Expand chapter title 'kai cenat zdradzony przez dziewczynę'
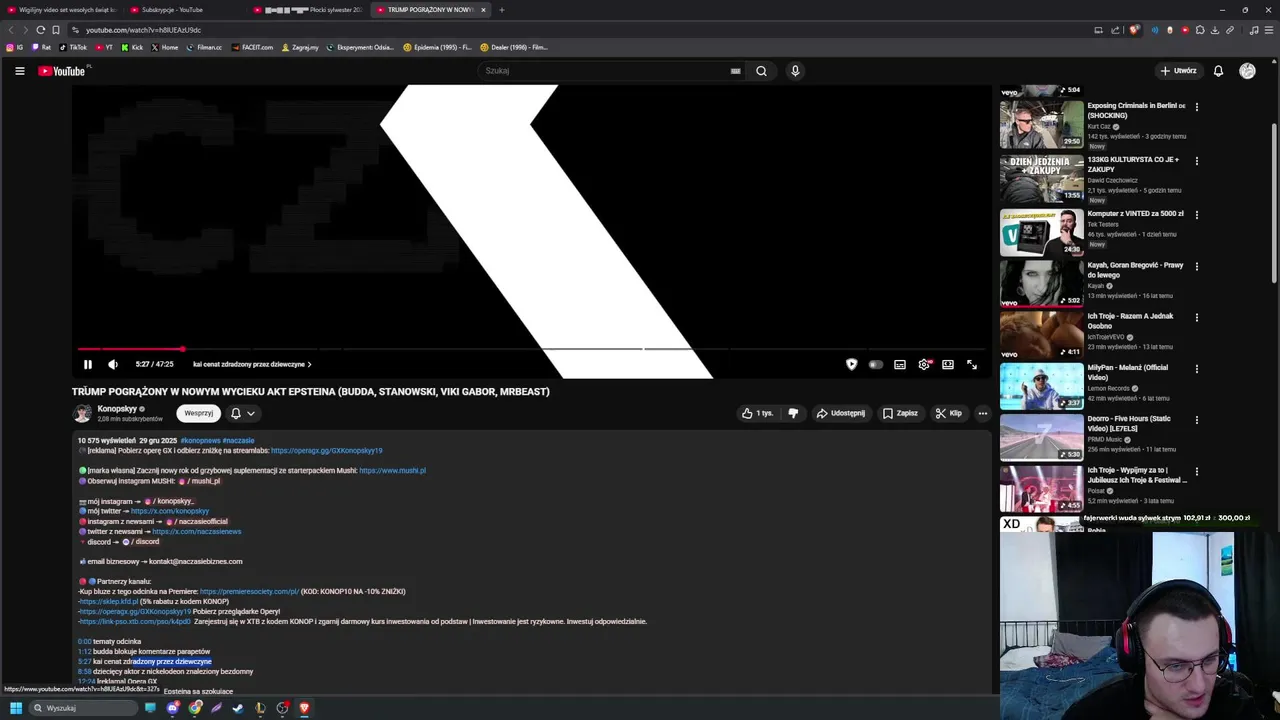The width and height of the screenshot is (1280, 720). coord(252,365)
